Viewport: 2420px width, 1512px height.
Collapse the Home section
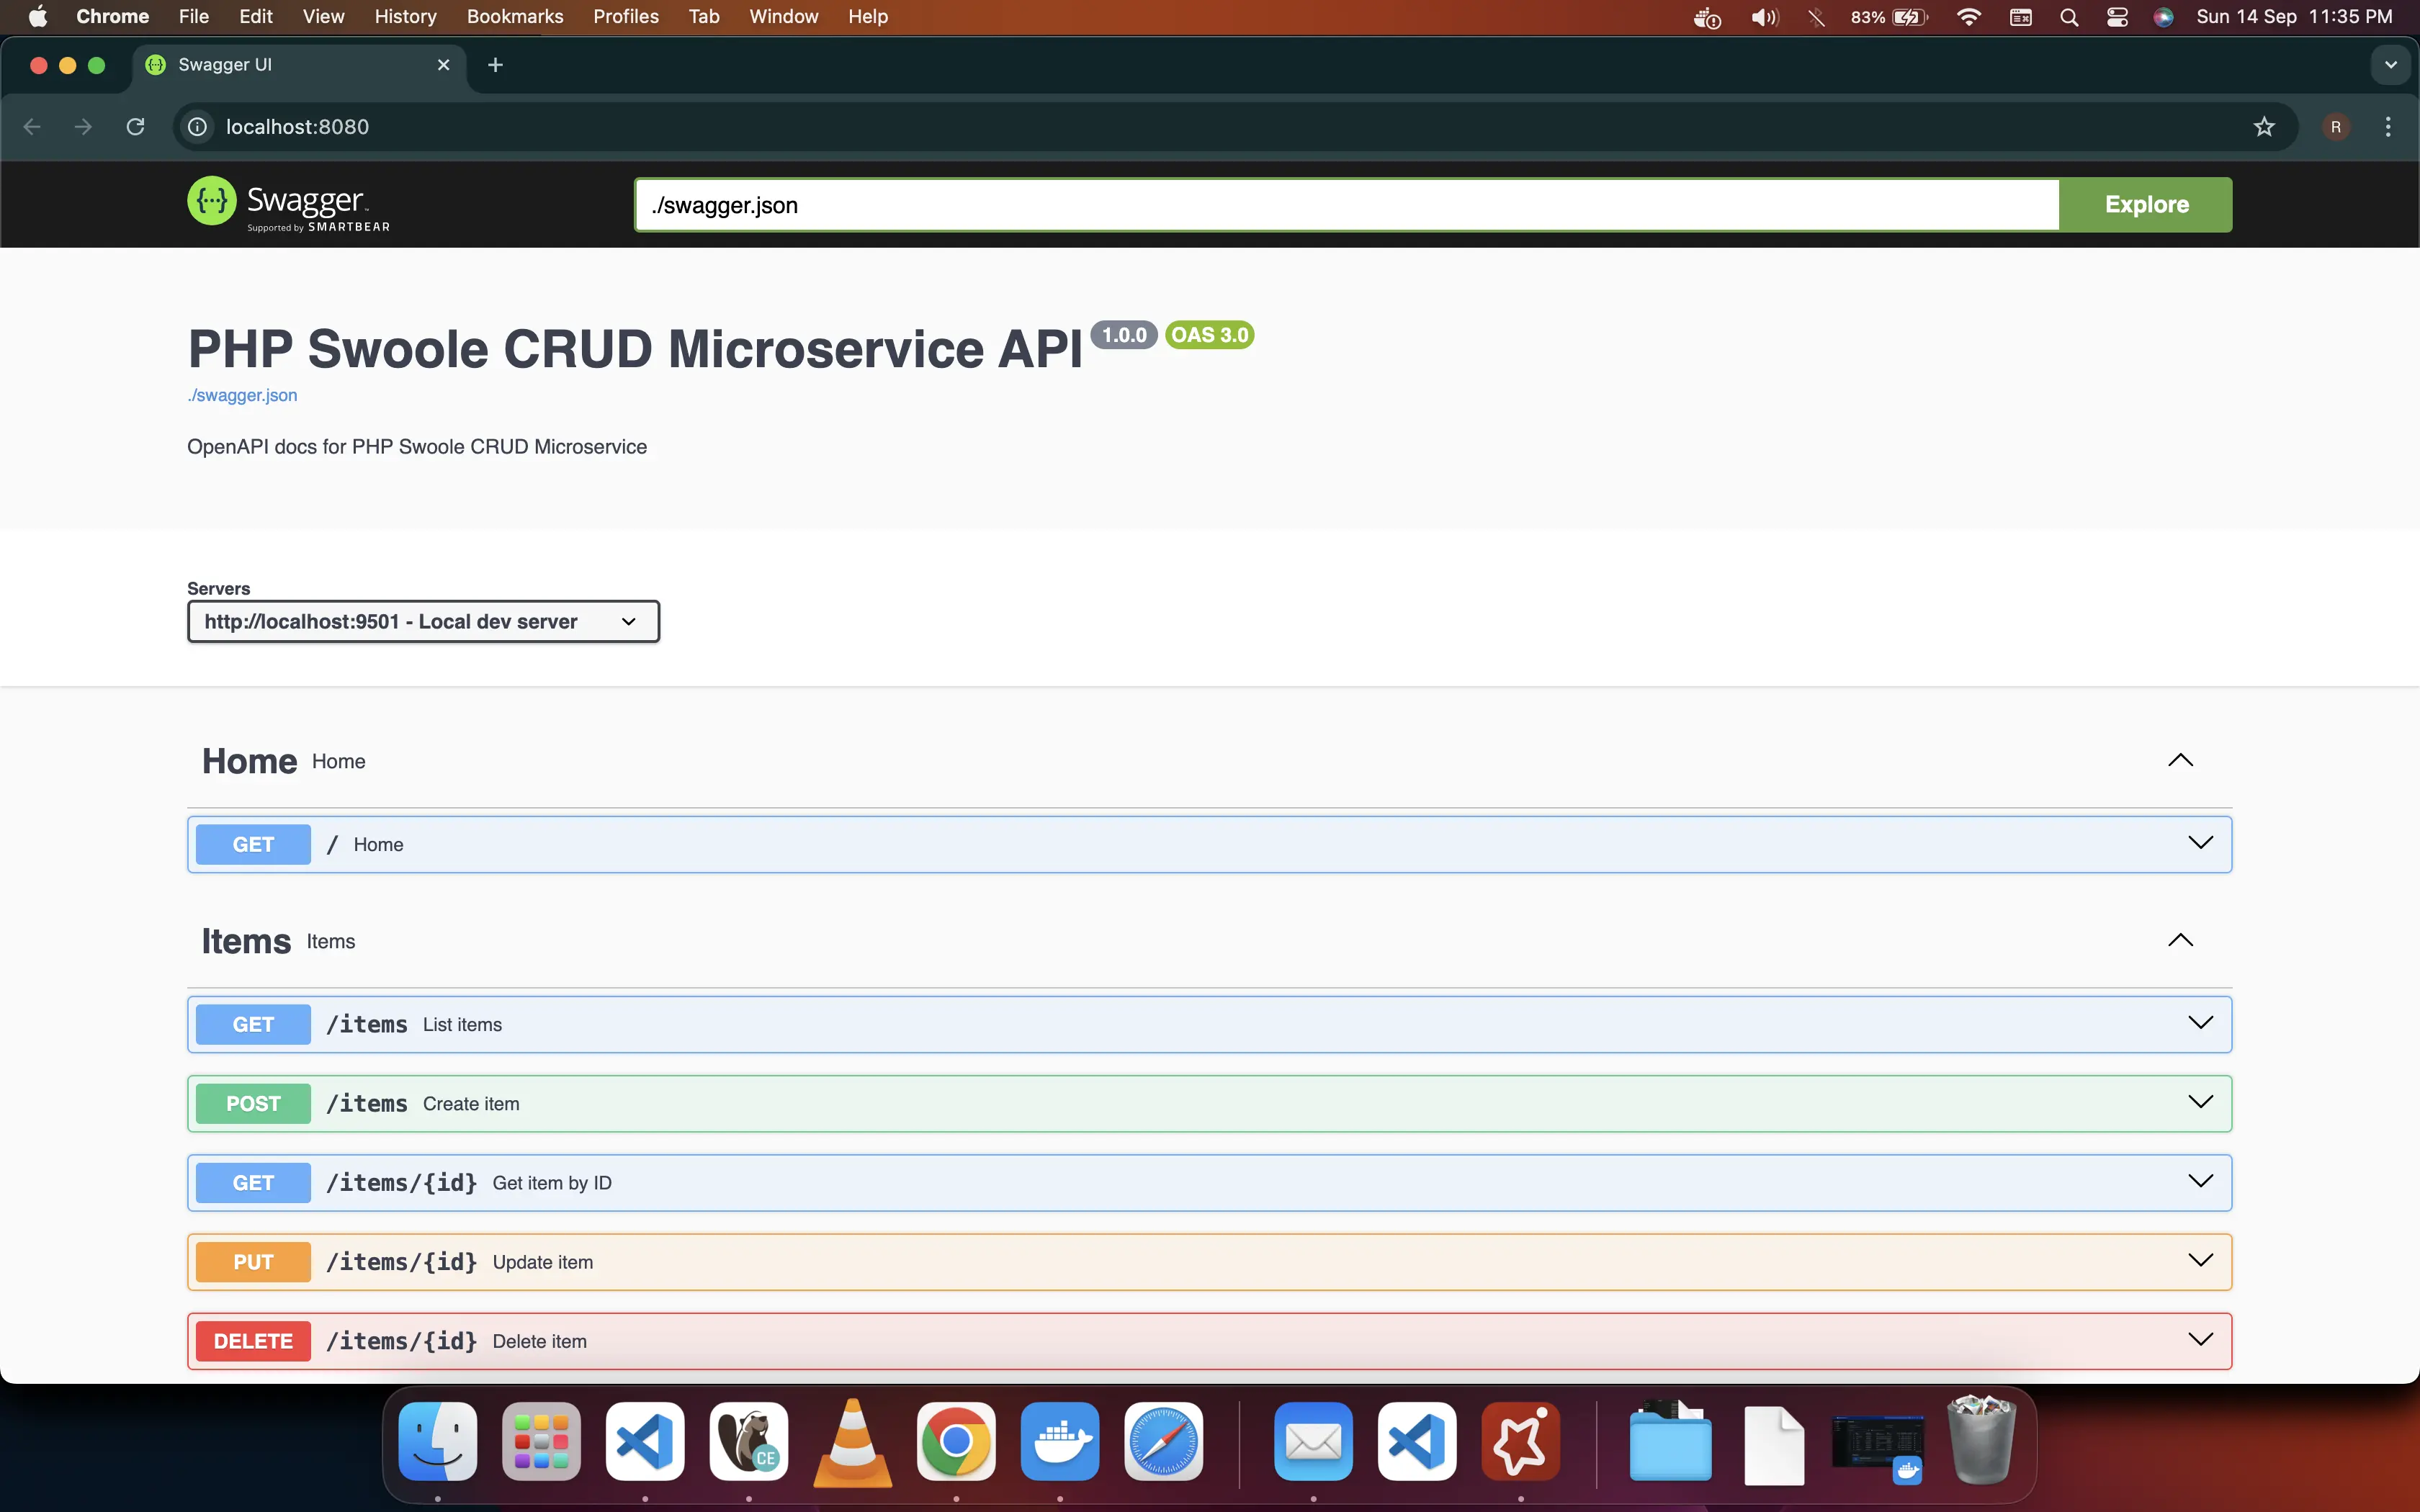[x=2180, y=761]
